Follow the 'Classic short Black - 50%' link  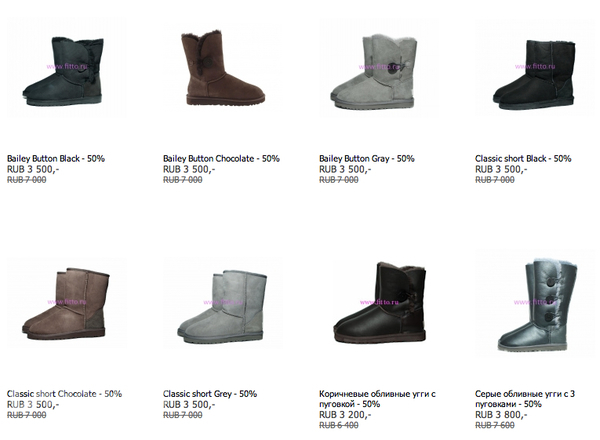[523, 158]
